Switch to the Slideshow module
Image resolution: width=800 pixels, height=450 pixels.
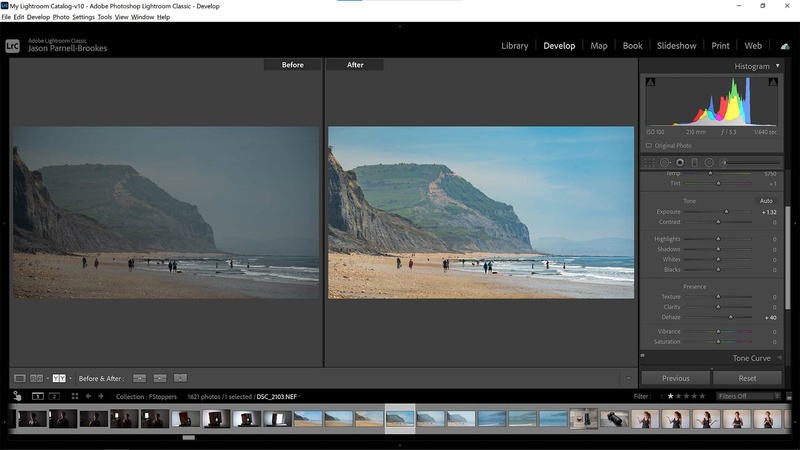[676, 46]
